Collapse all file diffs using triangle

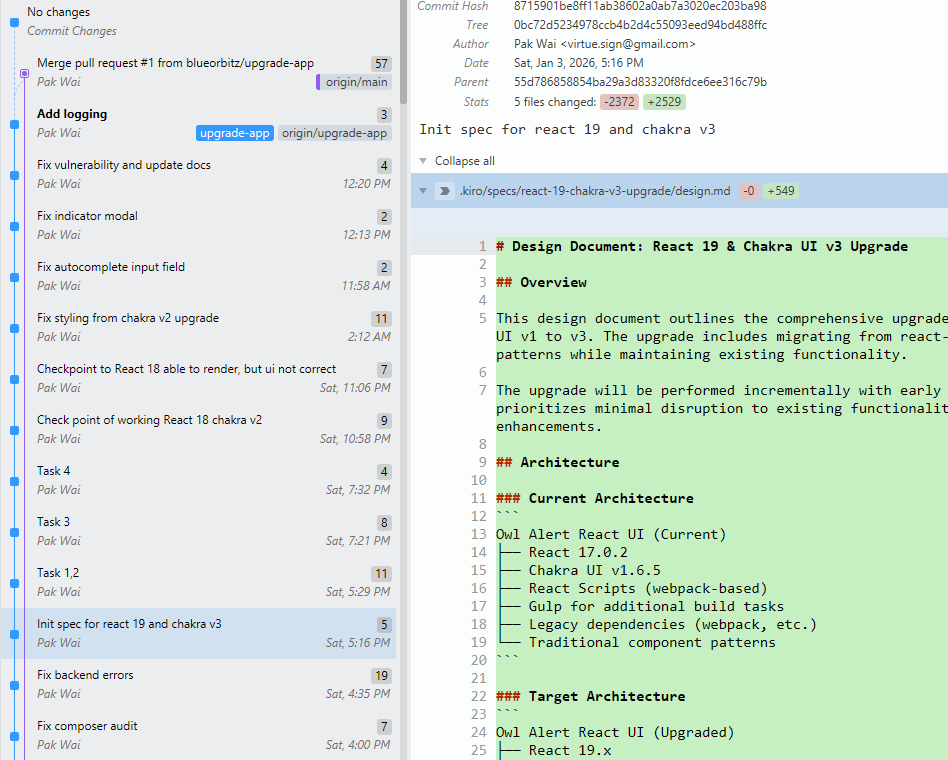[x=424, y=161]
